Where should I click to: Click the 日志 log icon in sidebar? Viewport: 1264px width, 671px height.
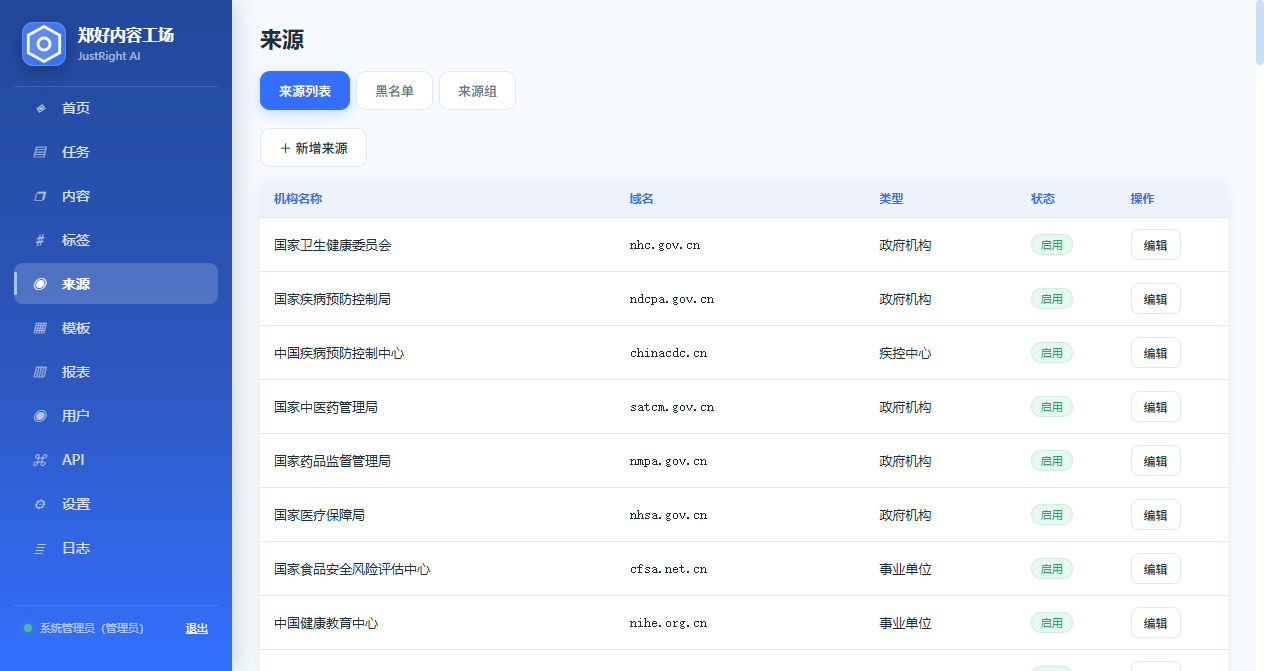[40, 548]
